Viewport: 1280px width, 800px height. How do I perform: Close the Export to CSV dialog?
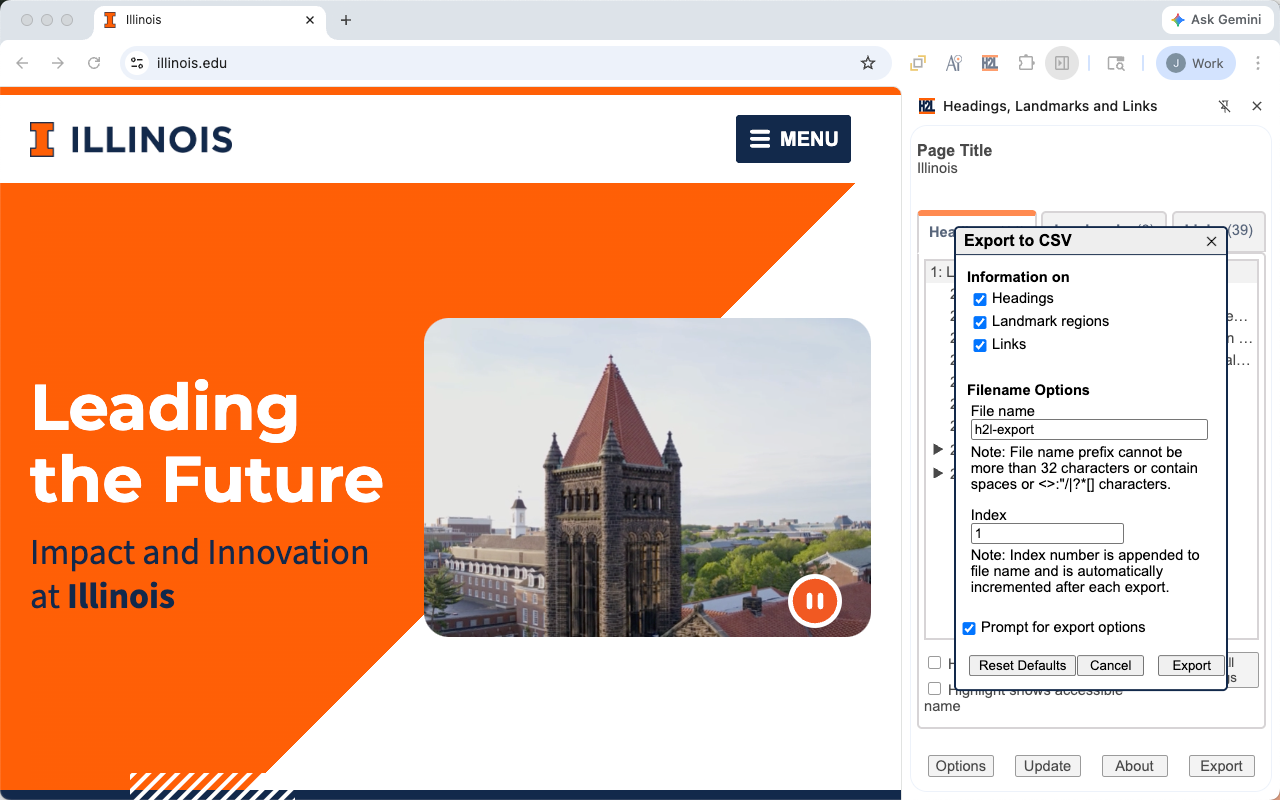coord(1211,241)
